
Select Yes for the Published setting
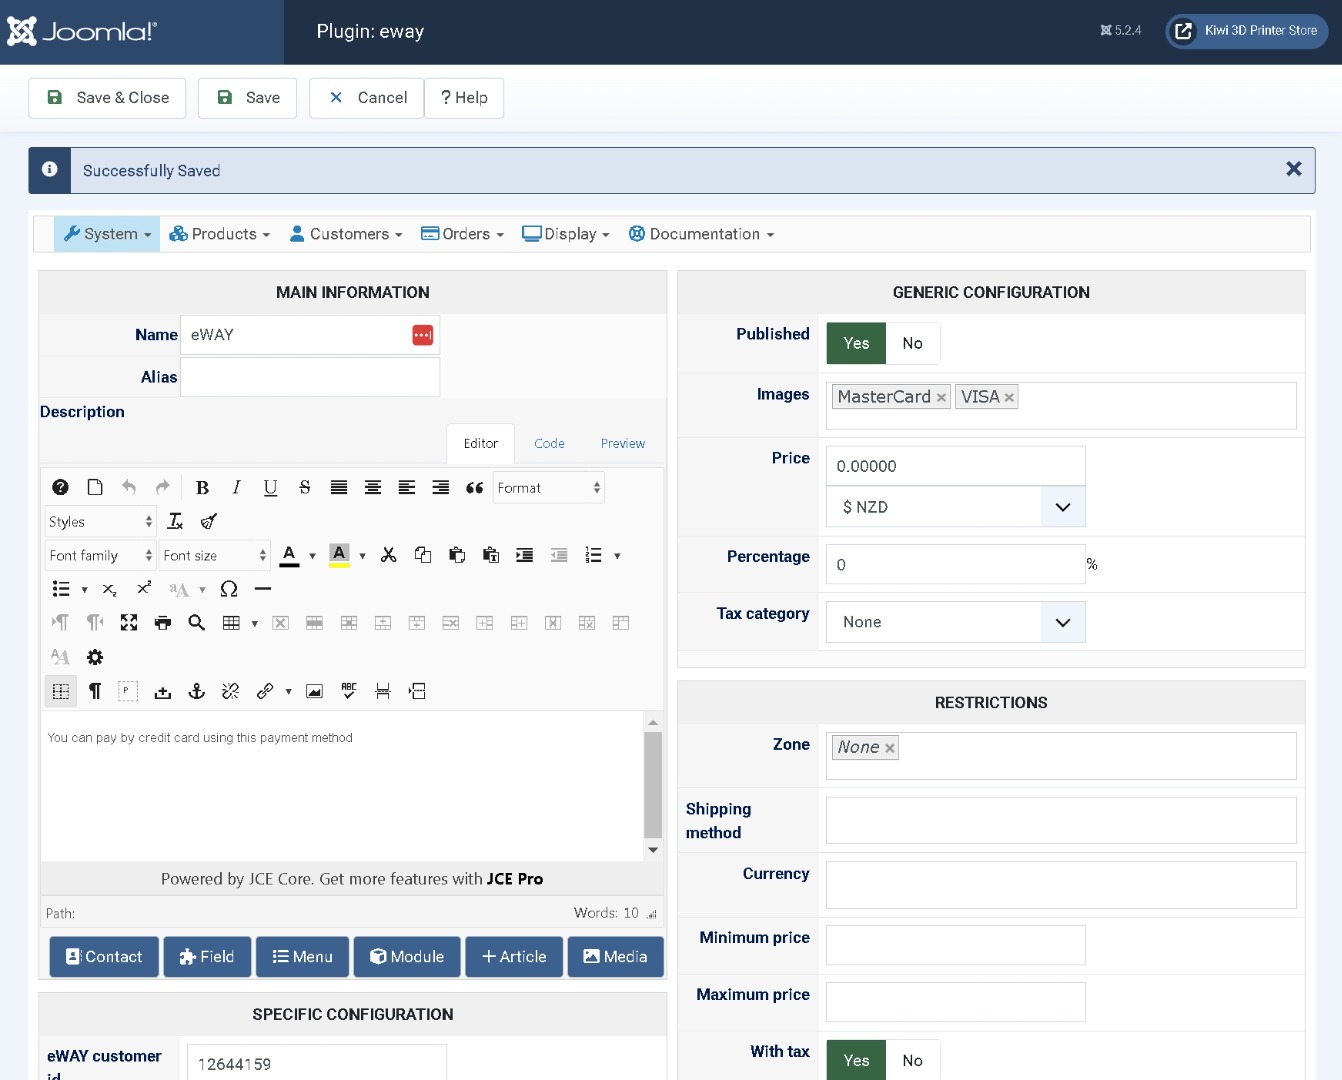coord(856,343)
